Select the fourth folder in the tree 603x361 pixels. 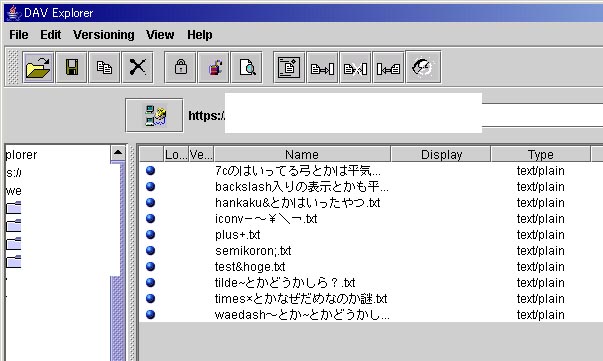tap(14, 261)
